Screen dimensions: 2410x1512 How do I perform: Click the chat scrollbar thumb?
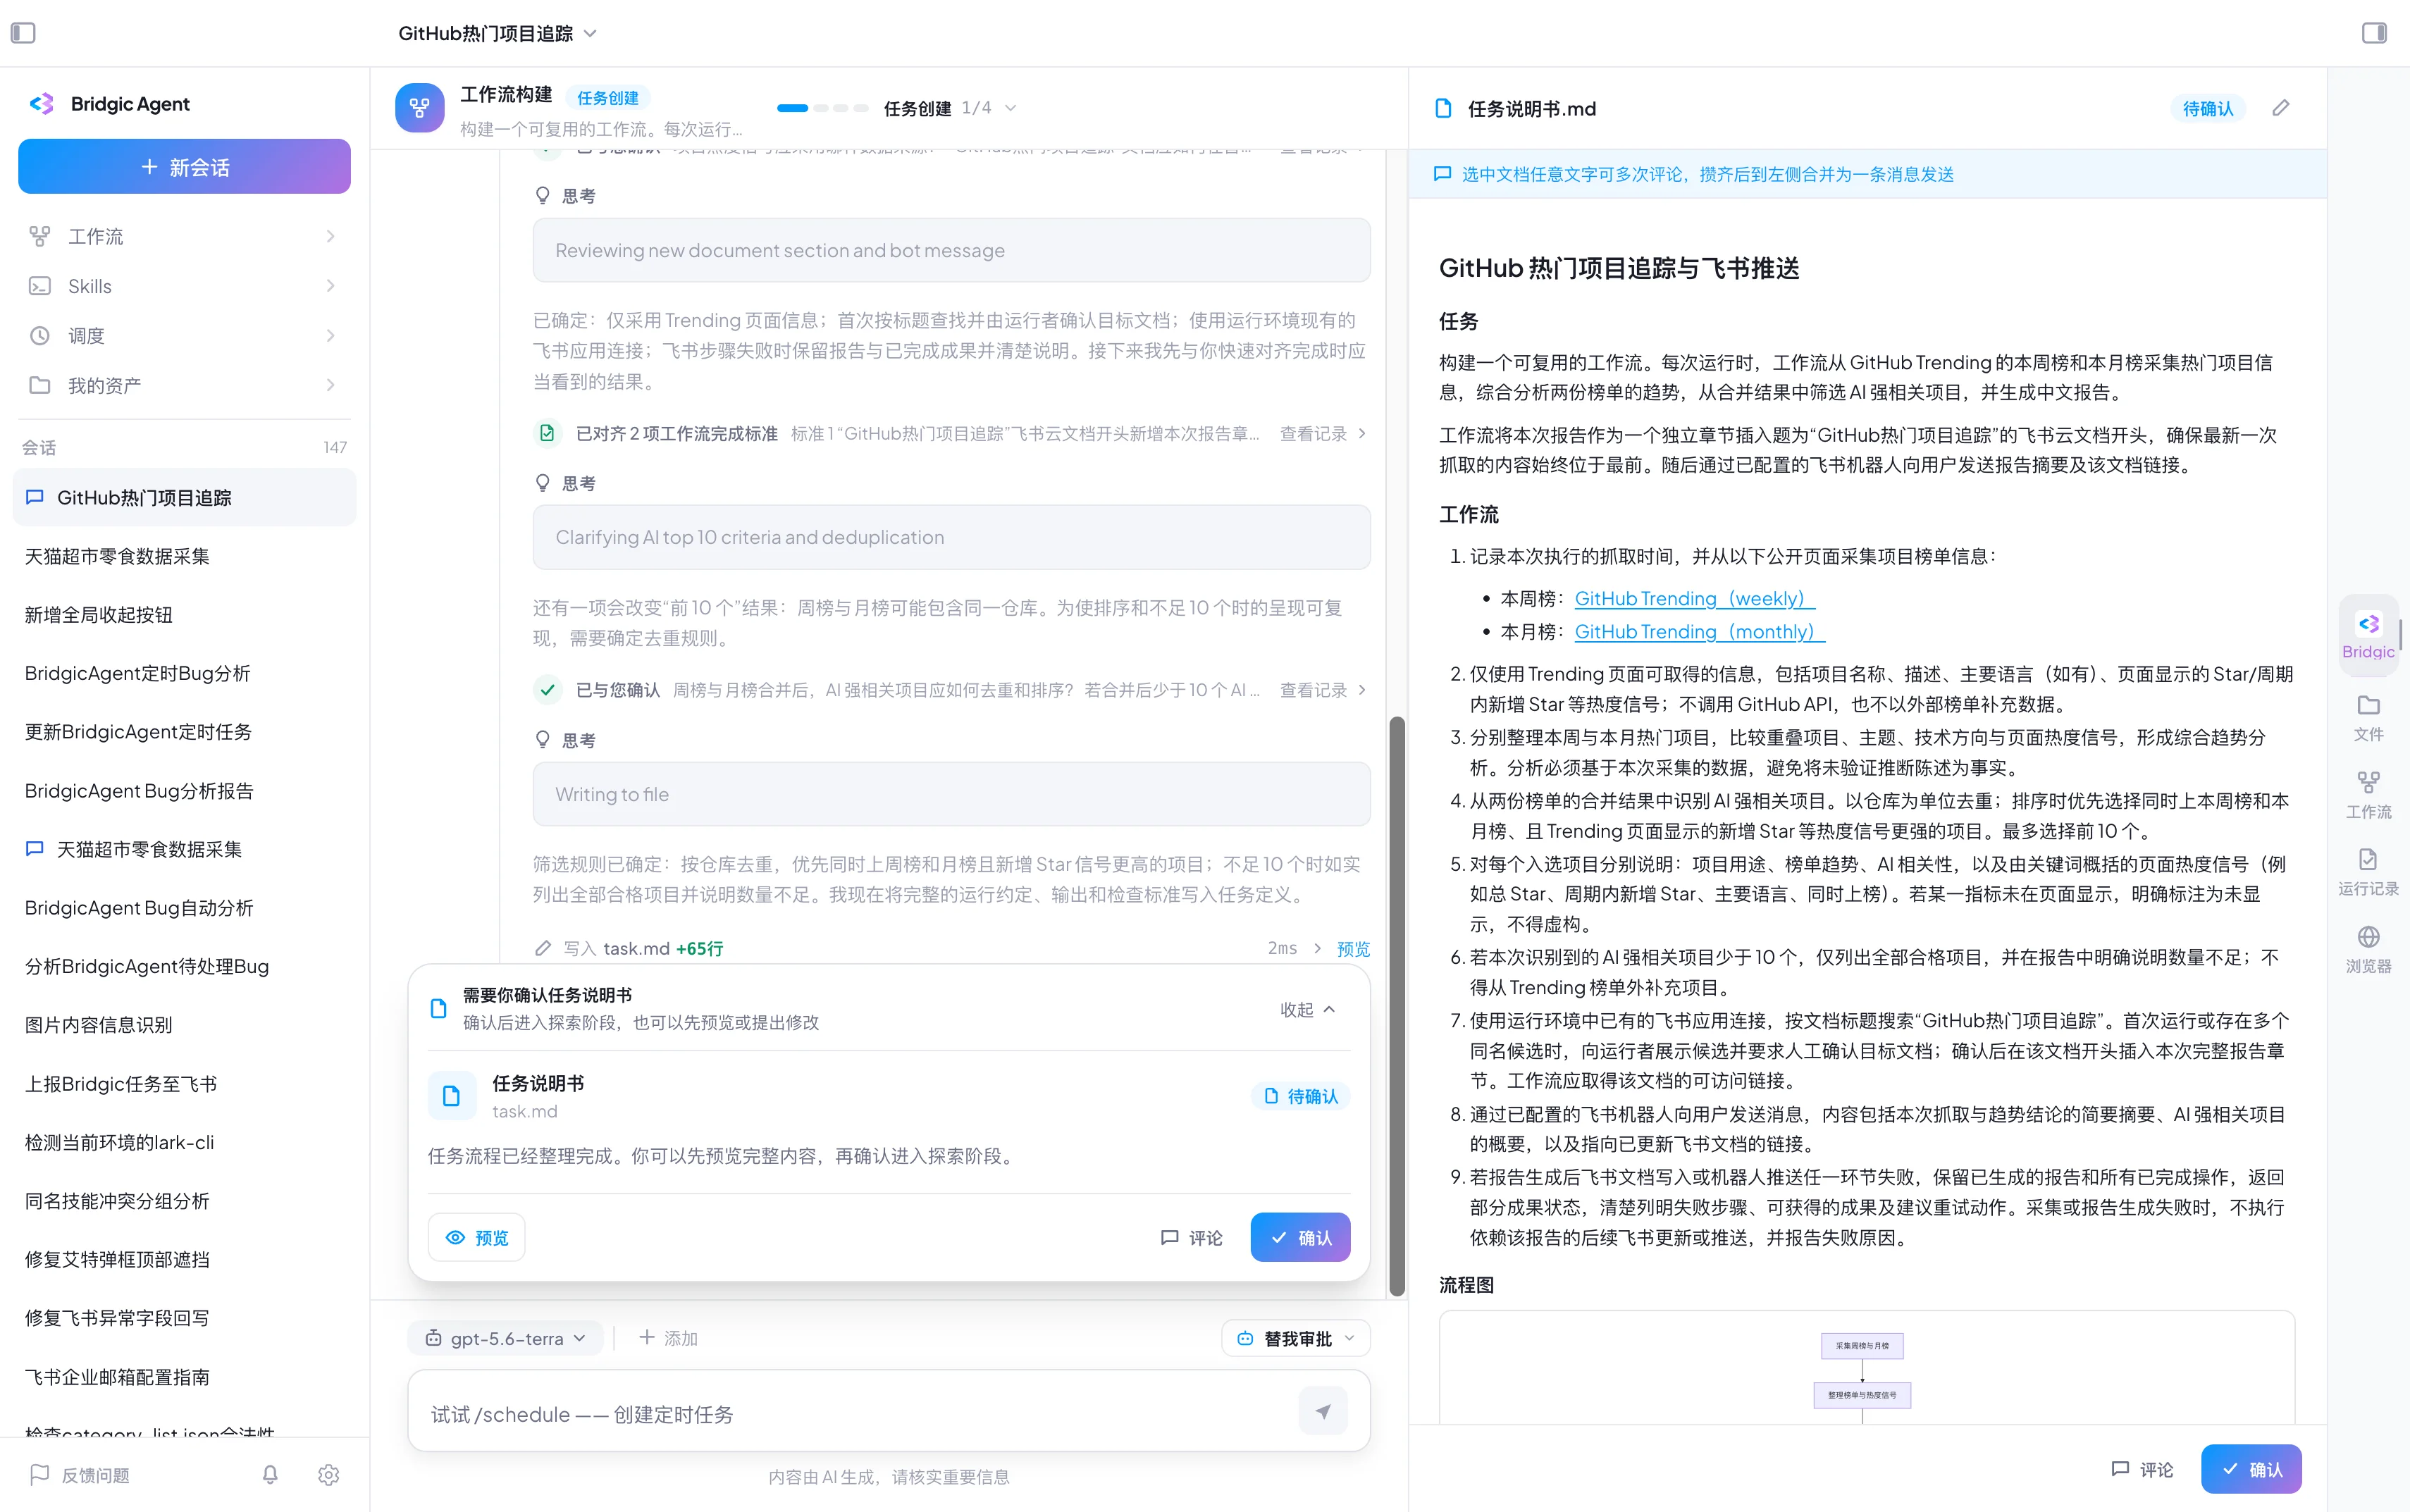pyautogui.click(x=1397, y=1005)
